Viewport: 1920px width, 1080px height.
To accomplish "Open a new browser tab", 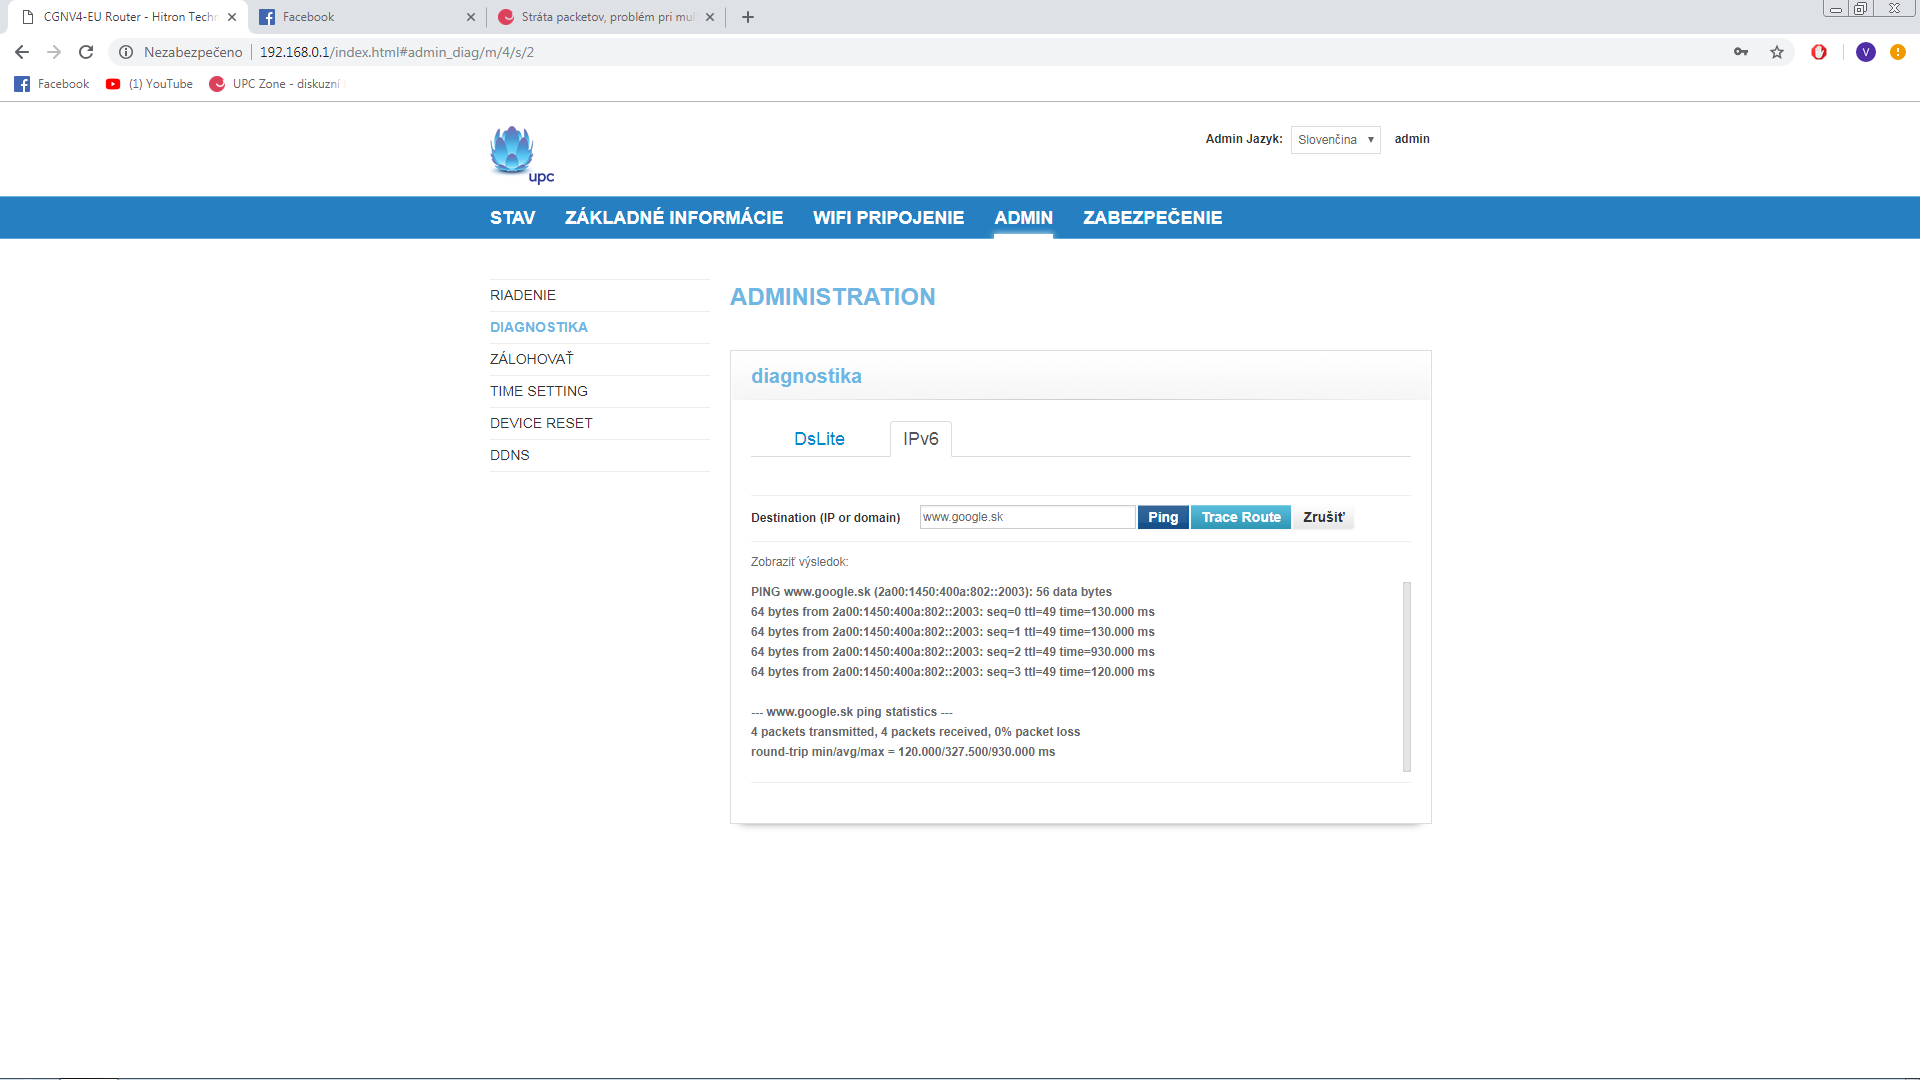I will pos(748,17).
